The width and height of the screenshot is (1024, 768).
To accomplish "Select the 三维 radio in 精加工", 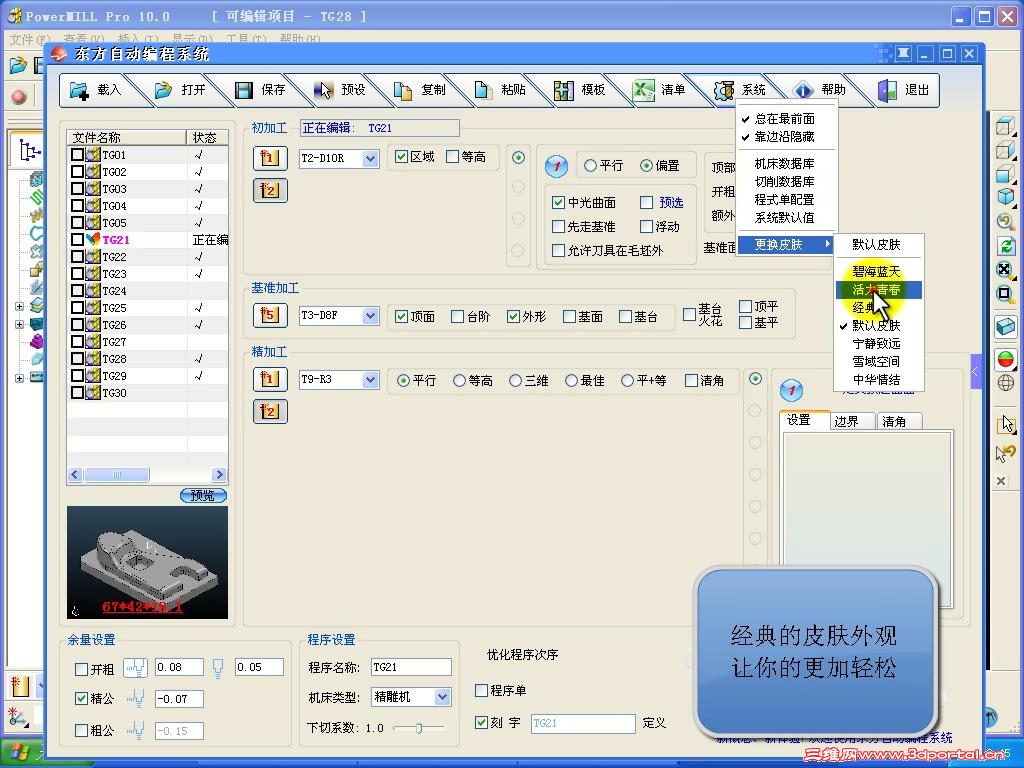I will (516, 380).
